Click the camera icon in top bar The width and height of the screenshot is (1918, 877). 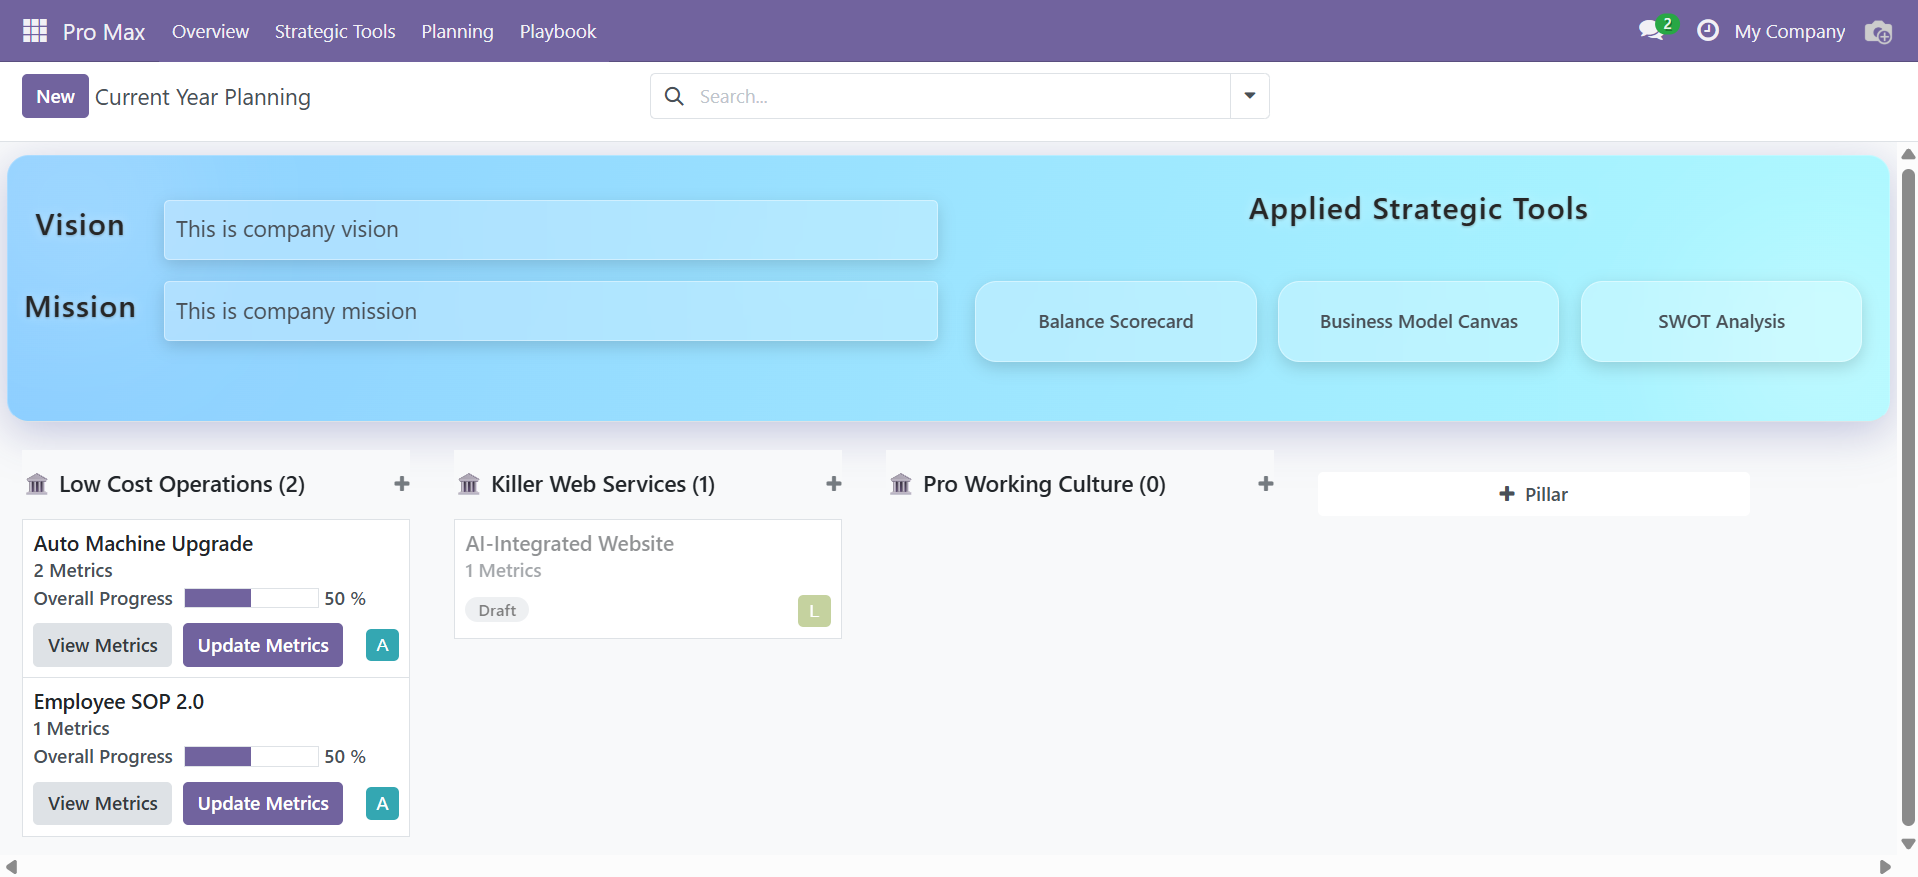(x=1878, y=32)
